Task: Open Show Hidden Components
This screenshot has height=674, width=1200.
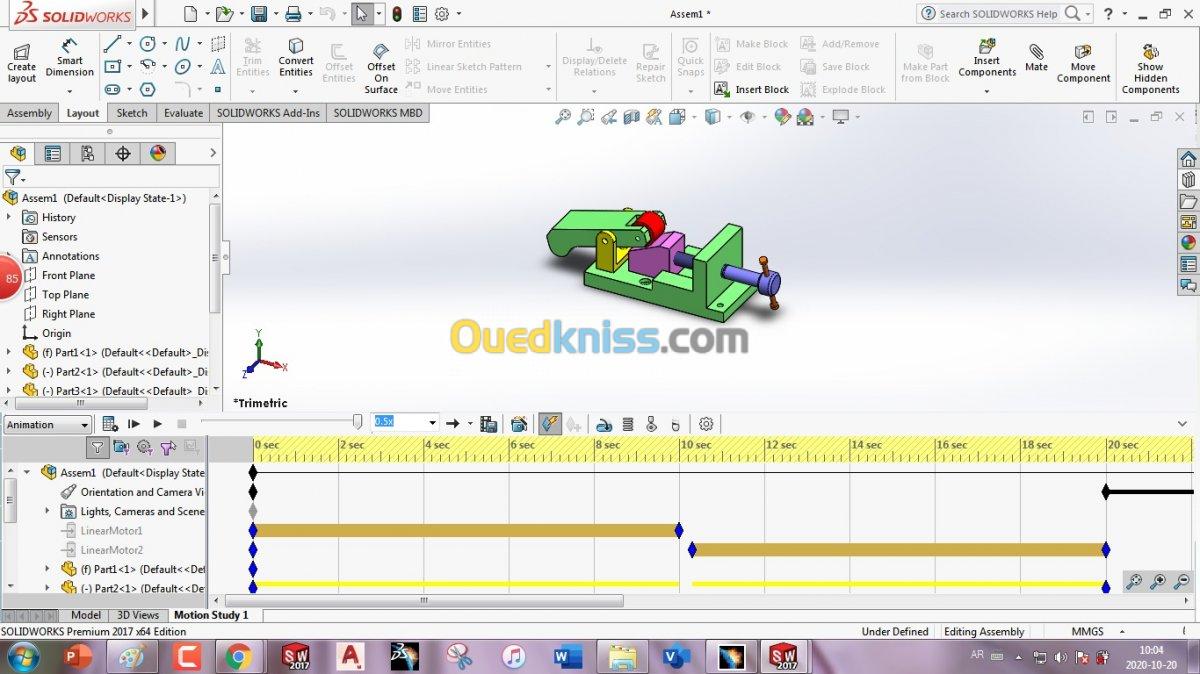Action: [1150, 68]
